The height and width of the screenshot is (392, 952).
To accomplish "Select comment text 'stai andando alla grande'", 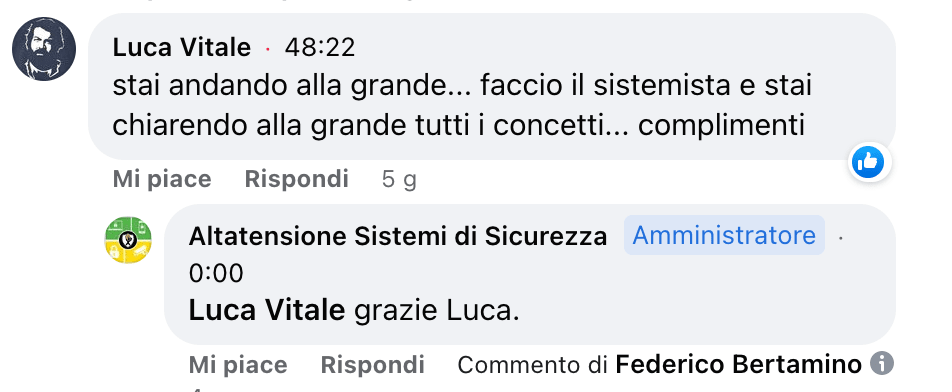I will 278,87.
